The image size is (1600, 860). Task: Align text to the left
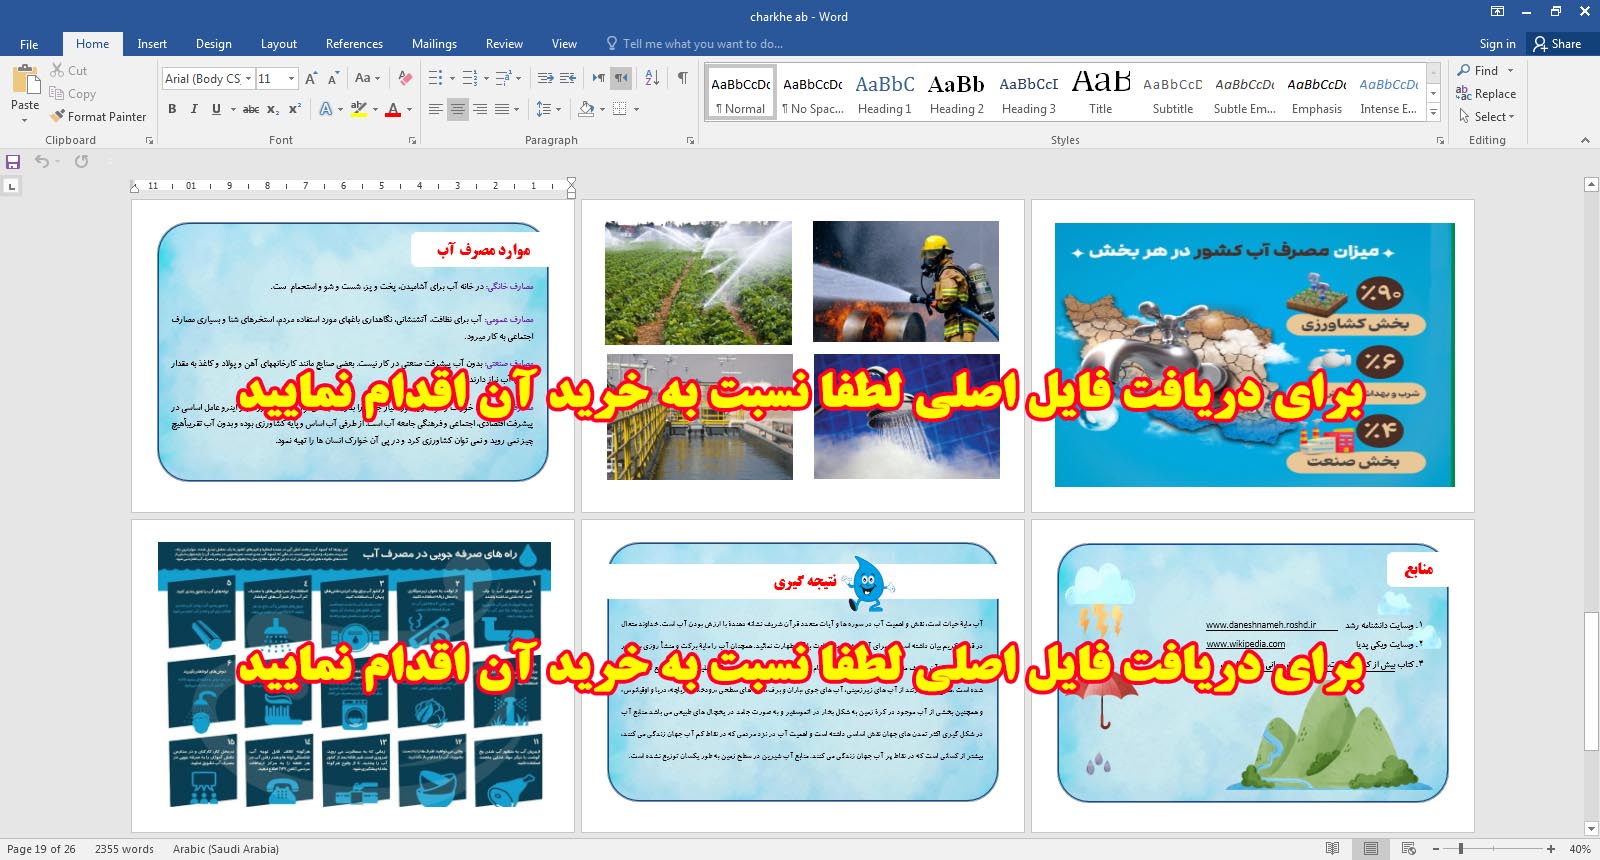click(x=435, y=109)
